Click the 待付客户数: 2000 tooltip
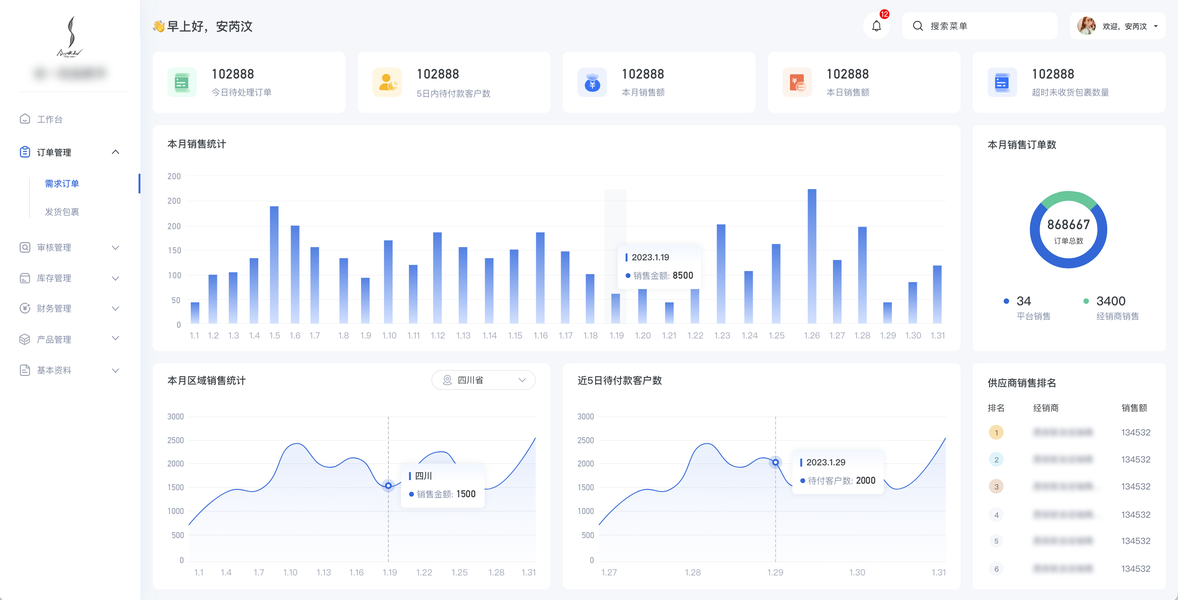The width and height of the screenshot is (1178, 600). 838,472
